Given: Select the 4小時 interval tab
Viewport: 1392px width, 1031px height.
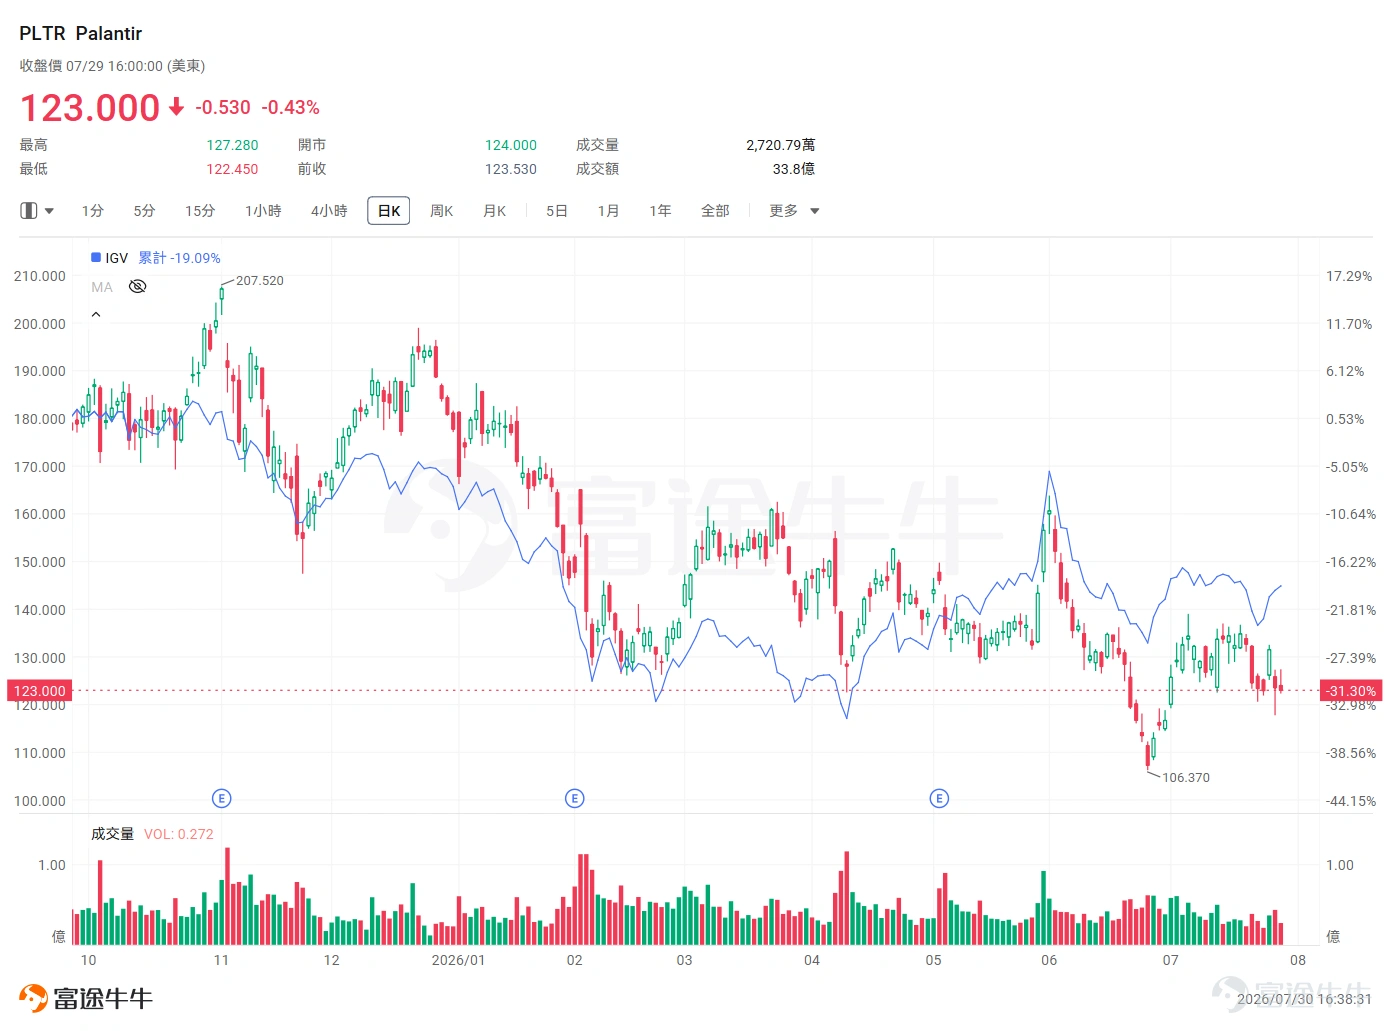Looking at the screenshot, I should (x=329, y=211).
